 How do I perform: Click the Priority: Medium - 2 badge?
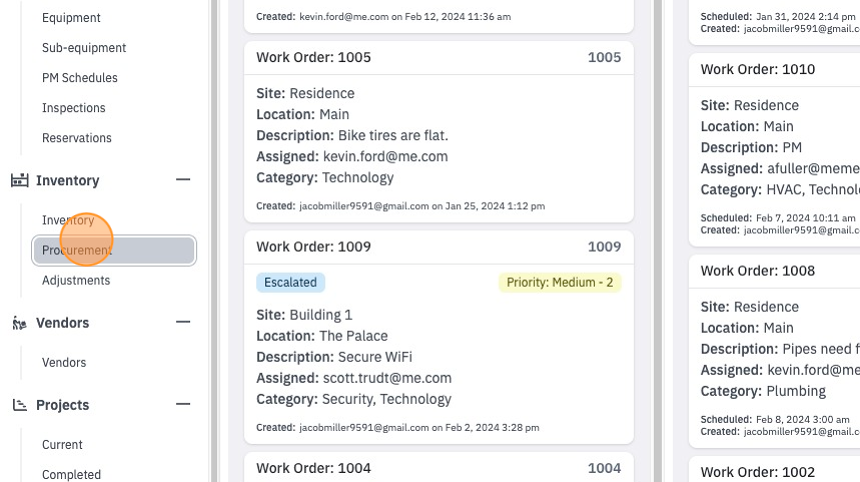(560, 282)
